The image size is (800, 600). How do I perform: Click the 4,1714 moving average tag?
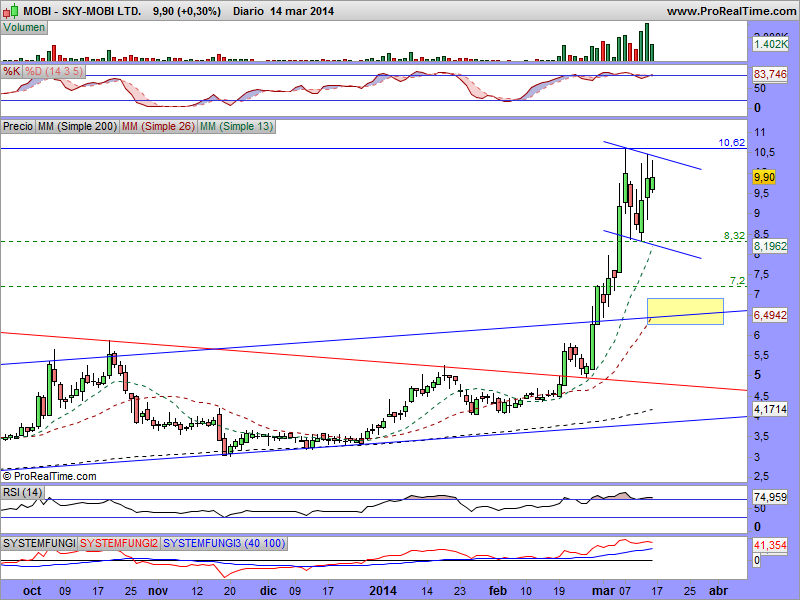pos(770,409)
